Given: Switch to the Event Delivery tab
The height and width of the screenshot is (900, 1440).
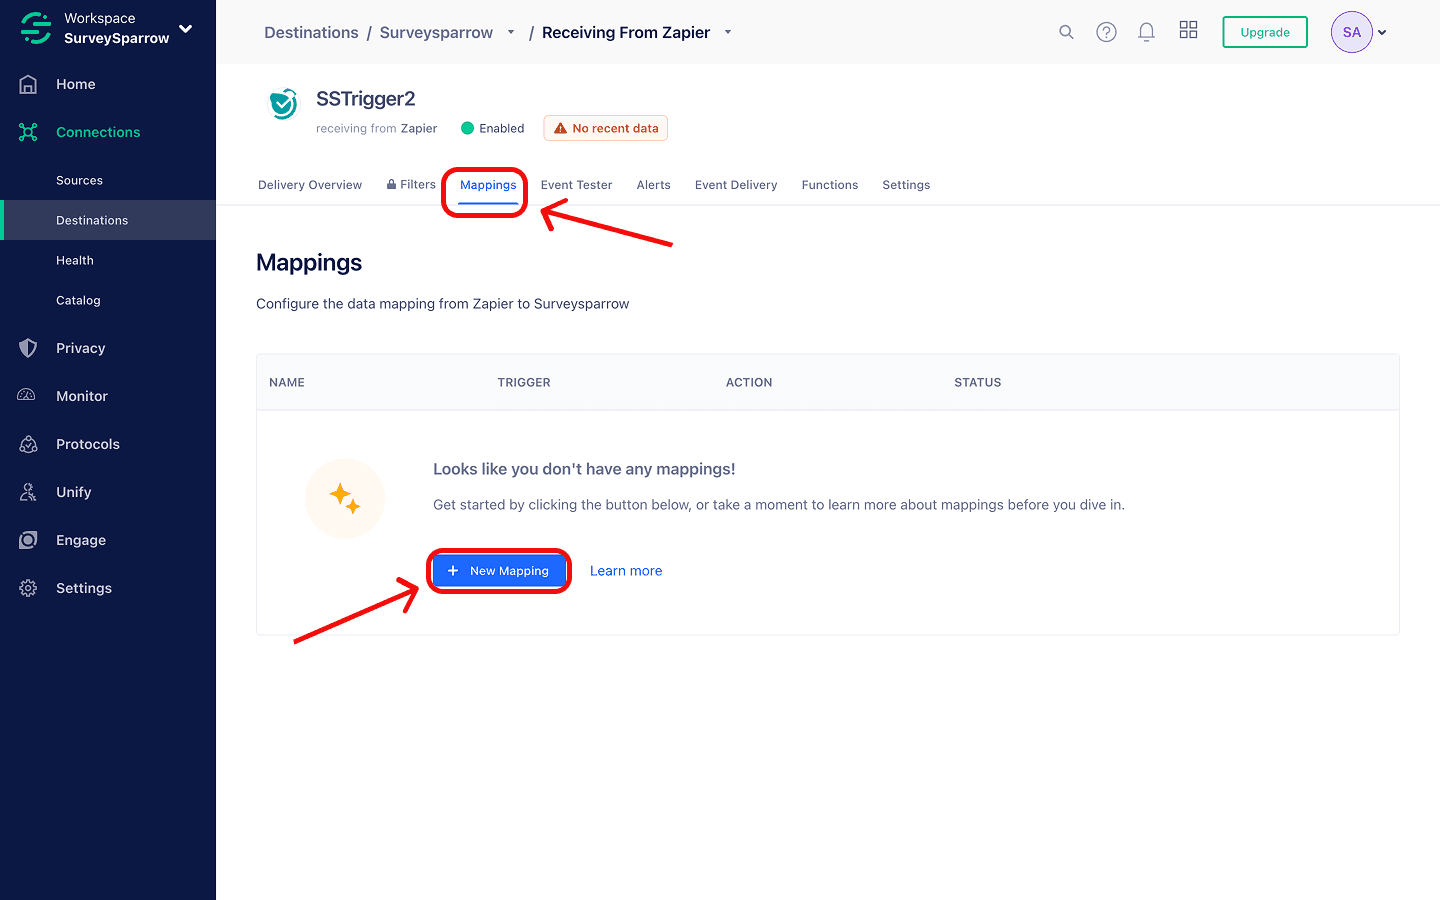Looking at the screenshot, I should (x=736, y=185).
